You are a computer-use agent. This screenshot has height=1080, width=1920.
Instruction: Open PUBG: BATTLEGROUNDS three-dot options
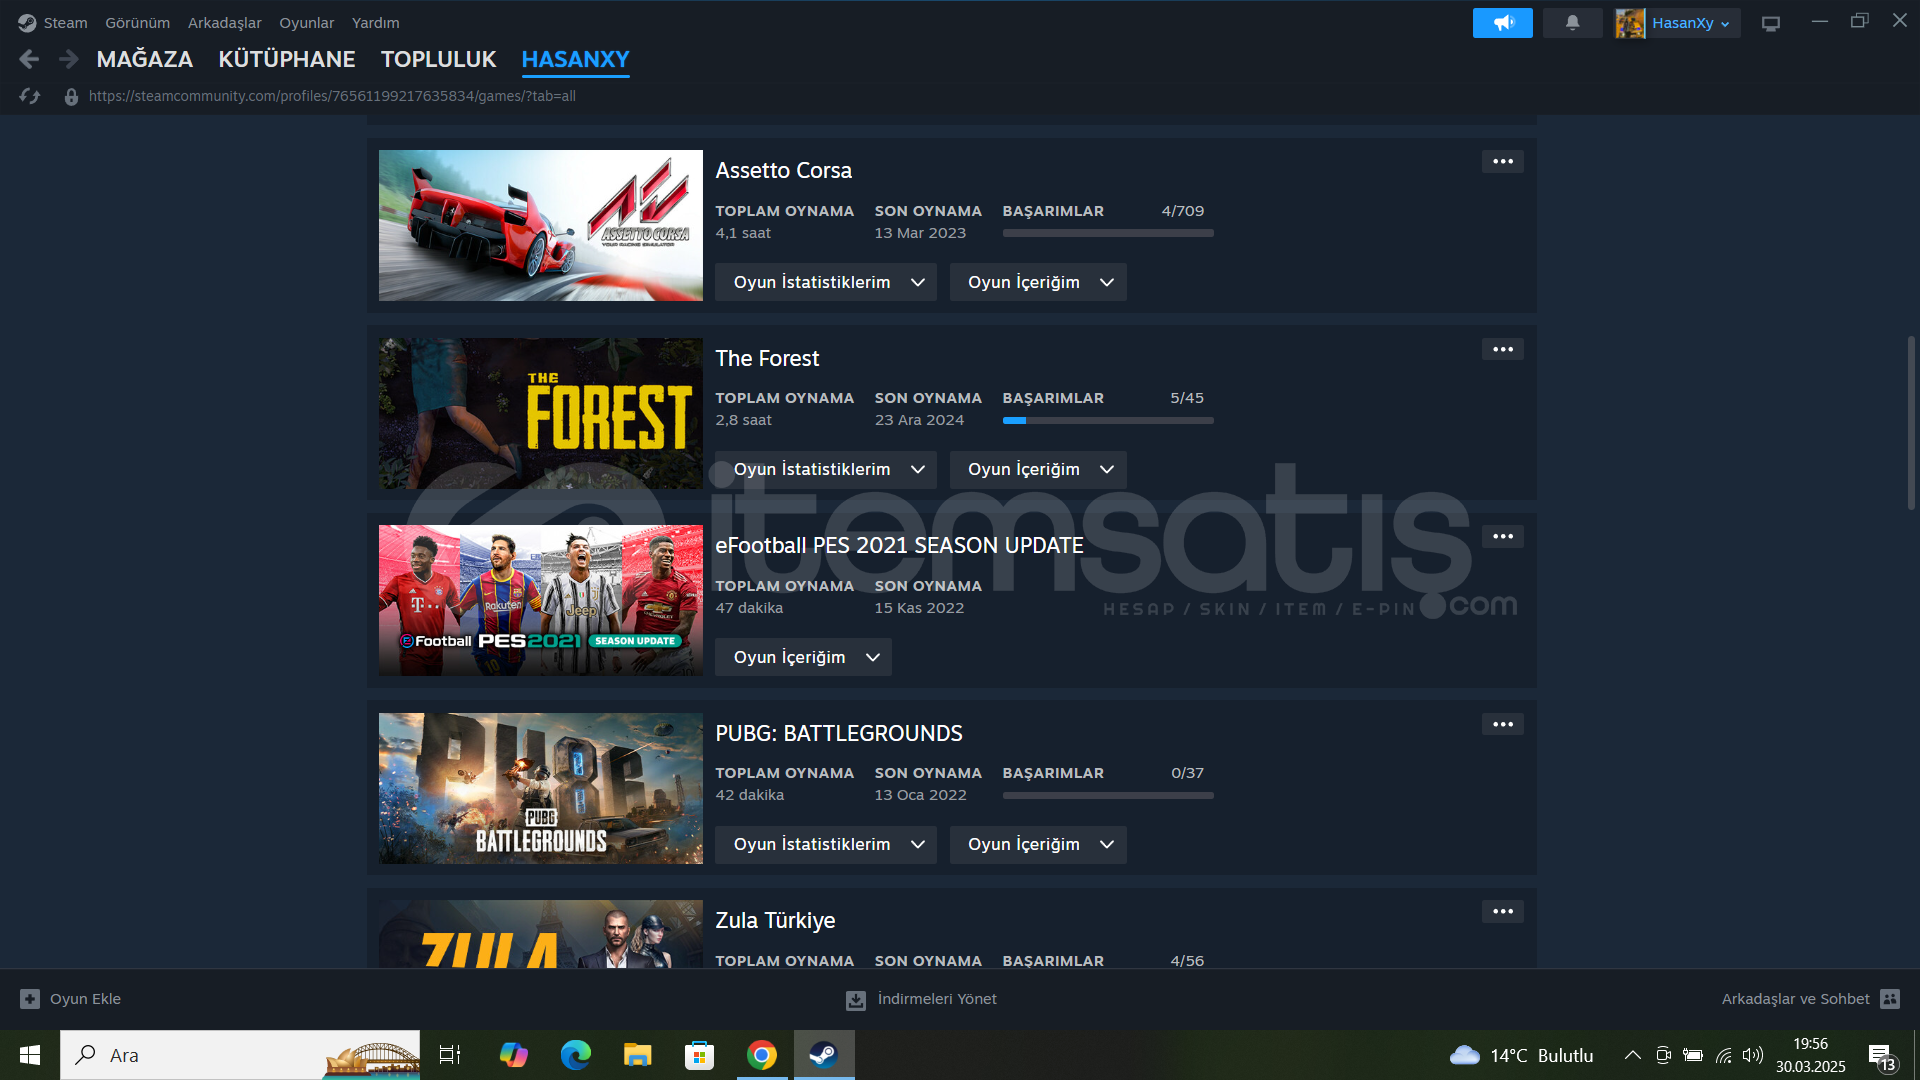click(1502, 724)
